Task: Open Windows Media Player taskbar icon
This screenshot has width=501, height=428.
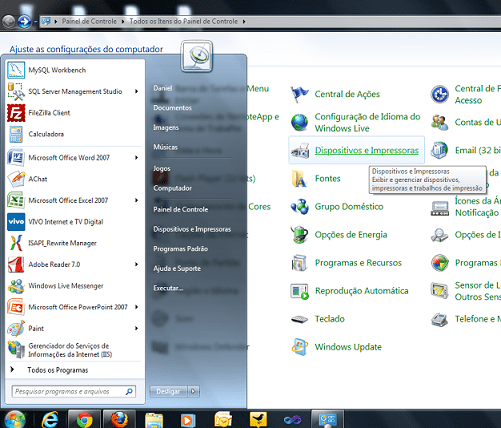Action: [188, 420]
